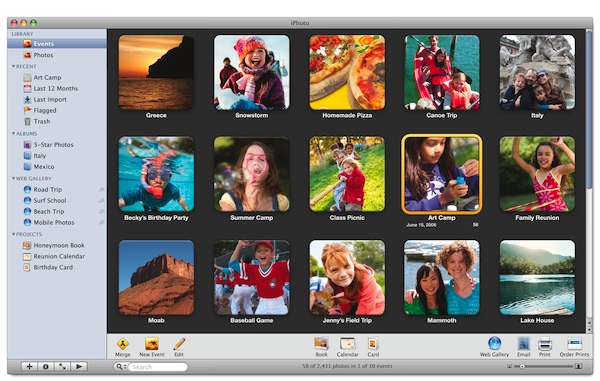600x381 pixels.
Task: Click the small thumbnail size icon
Action: click(509, 366)
